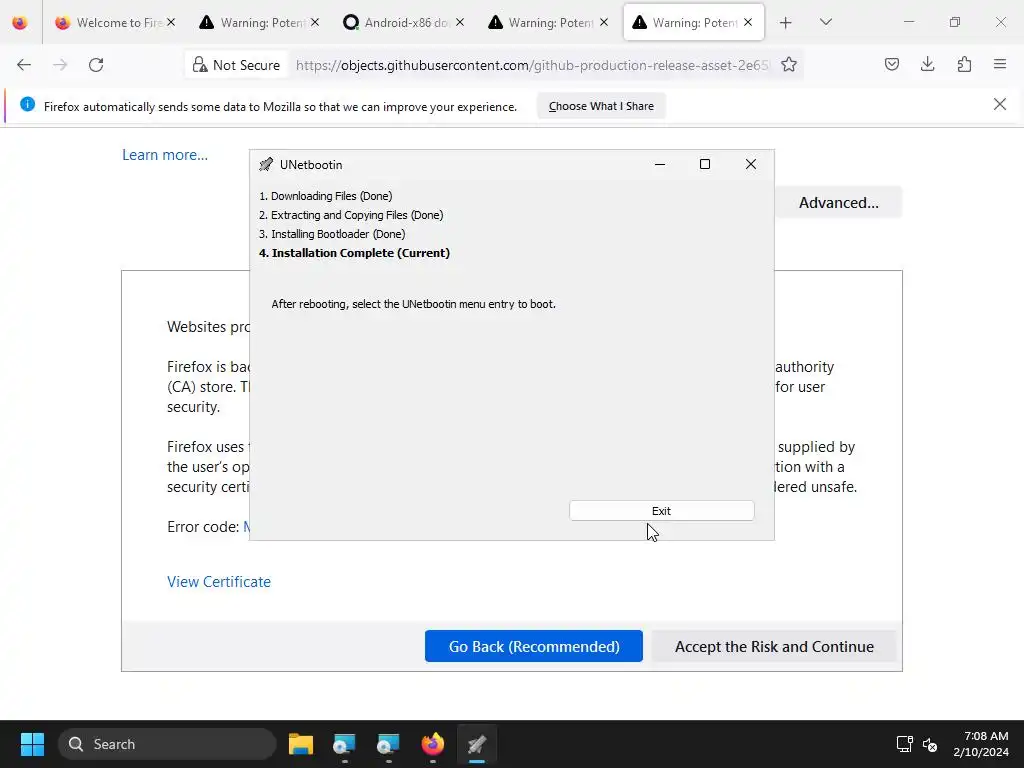
Task: Click the first installer icon on taskbar
Action: (344, 744)
